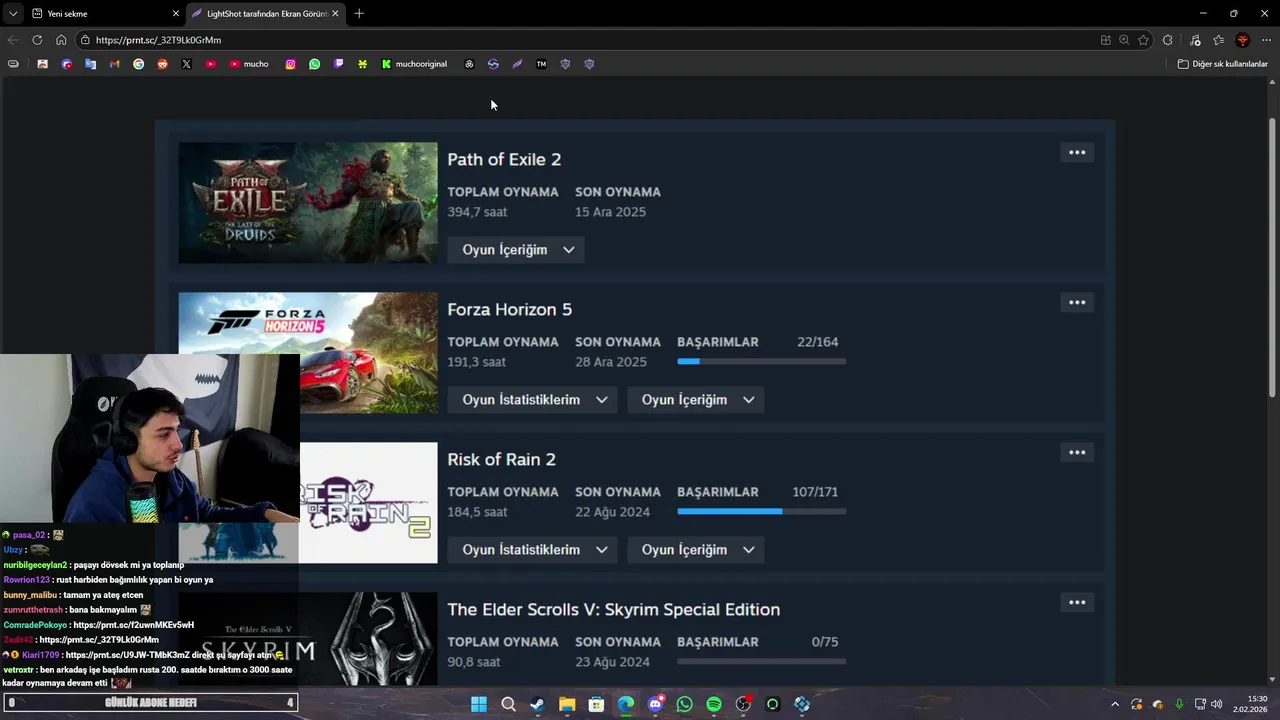Add this page to favorites
The image size is (1280, 720).
(x=1143, y=40)
